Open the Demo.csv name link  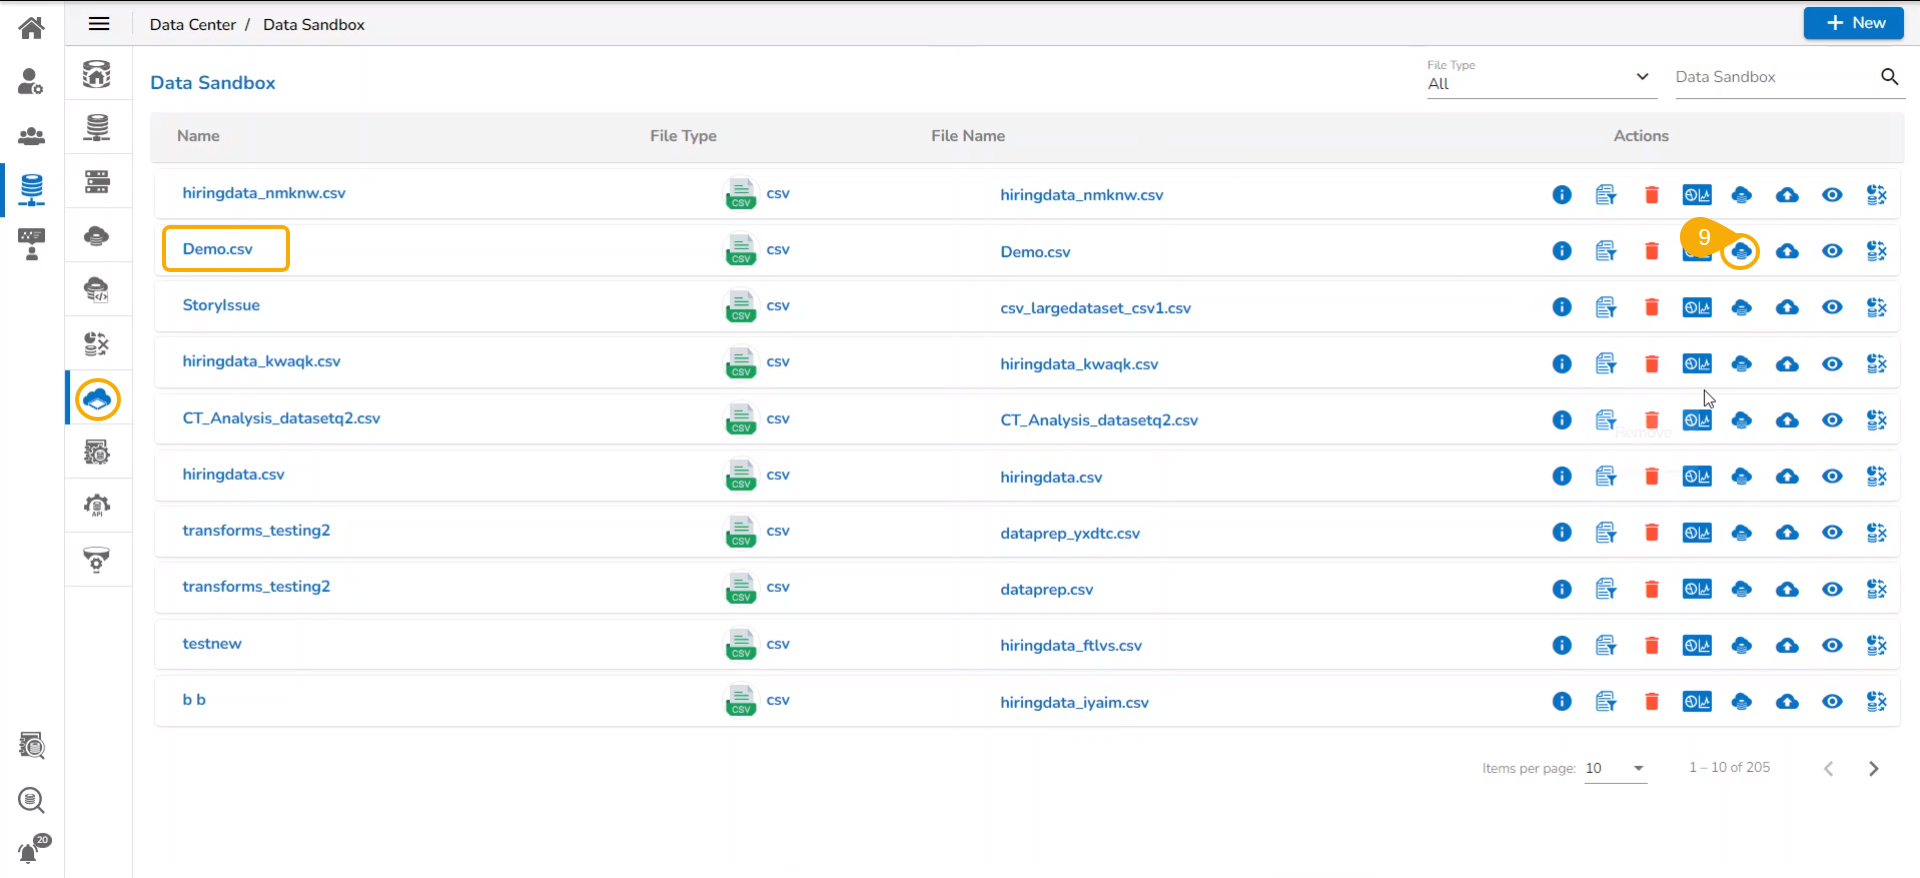[x=218, y=249]
